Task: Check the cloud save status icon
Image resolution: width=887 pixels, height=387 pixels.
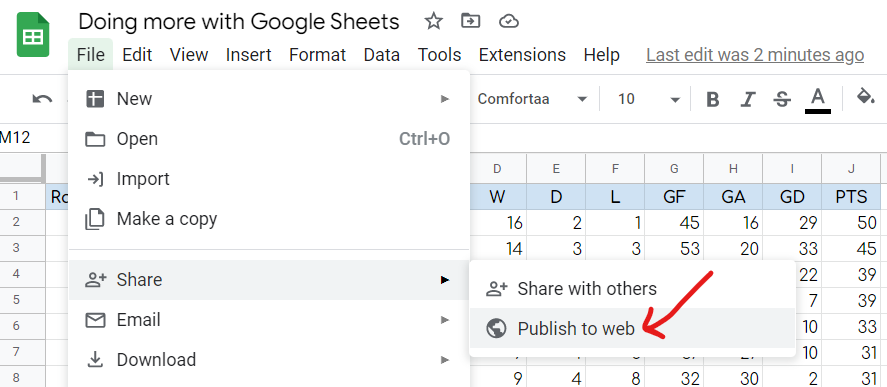Action: pos(509,22)
